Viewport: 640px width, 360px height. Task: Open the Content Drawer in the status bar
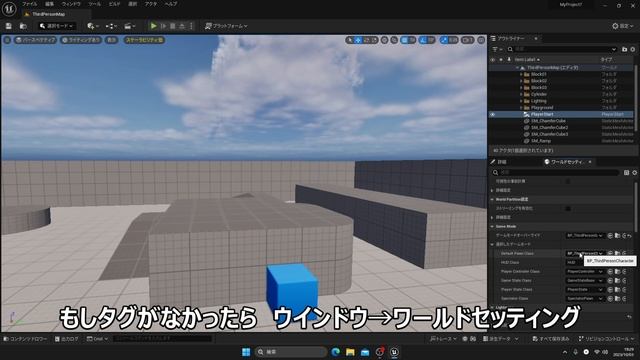click(x=25, y=339)
